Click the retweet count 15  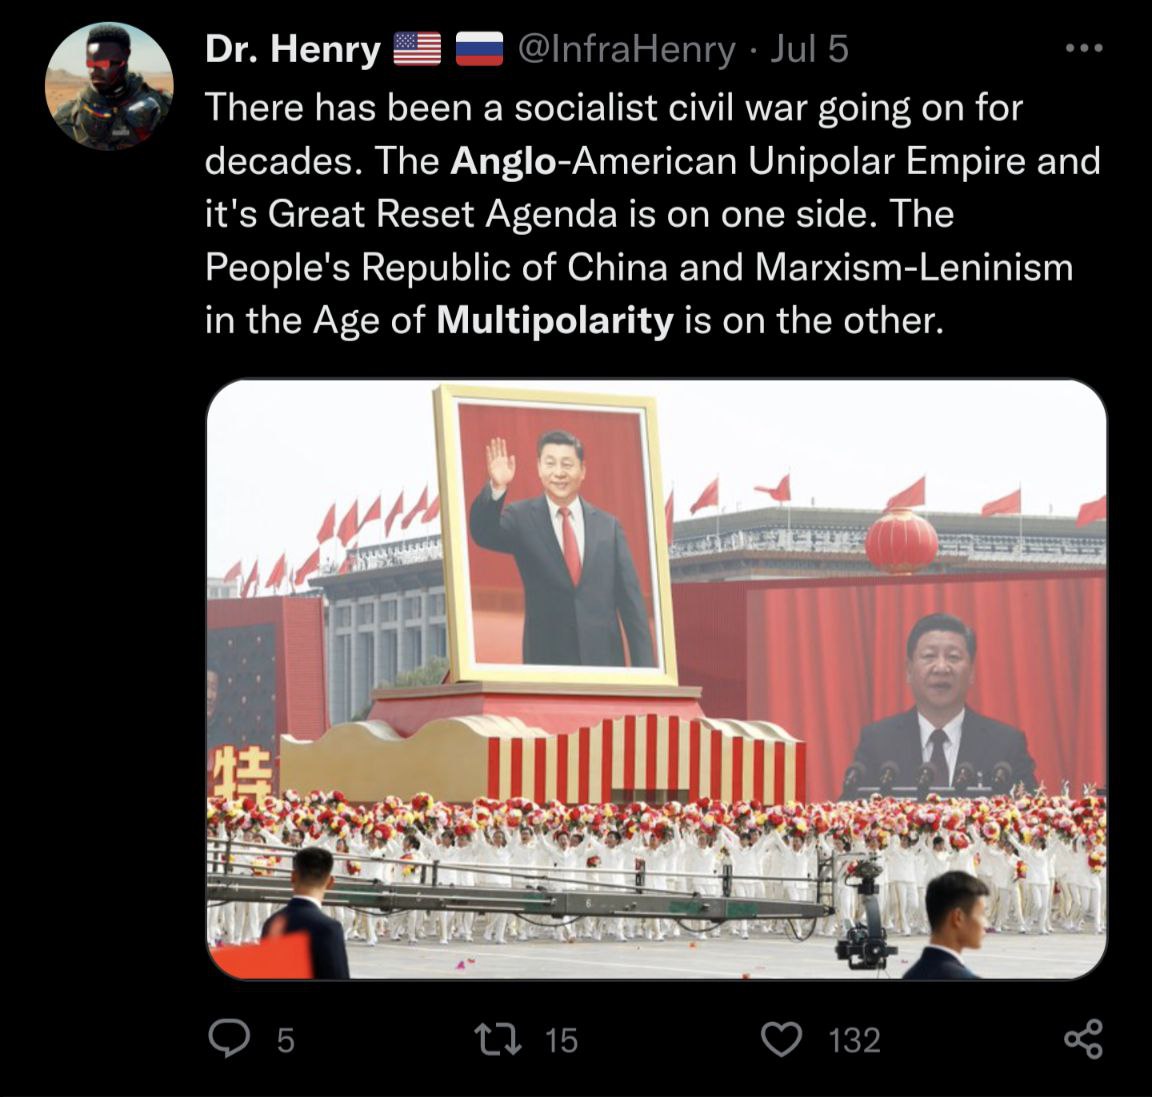tap(561, 1040)
